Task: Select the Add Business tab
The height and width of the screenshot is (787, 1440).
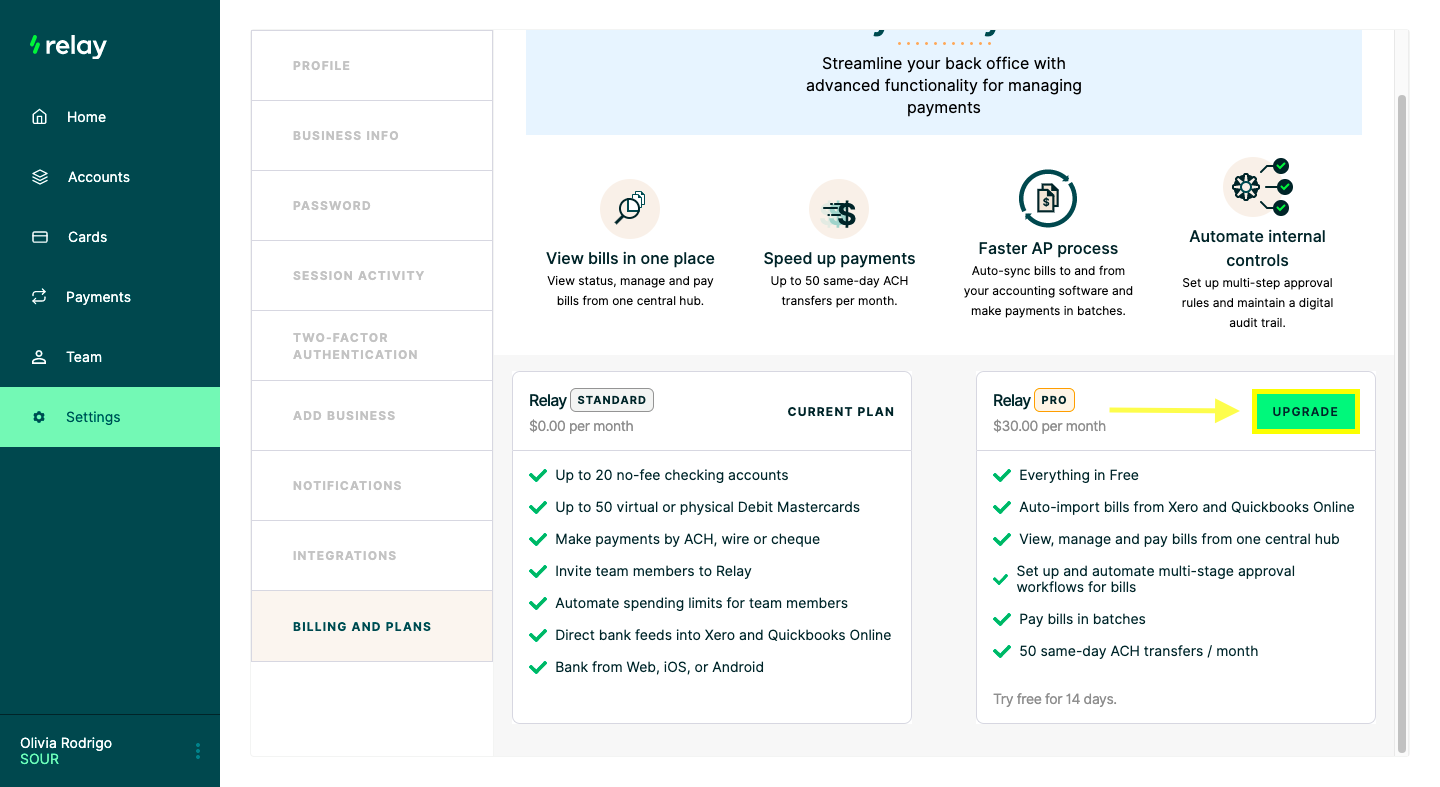Action: (372, 416)
